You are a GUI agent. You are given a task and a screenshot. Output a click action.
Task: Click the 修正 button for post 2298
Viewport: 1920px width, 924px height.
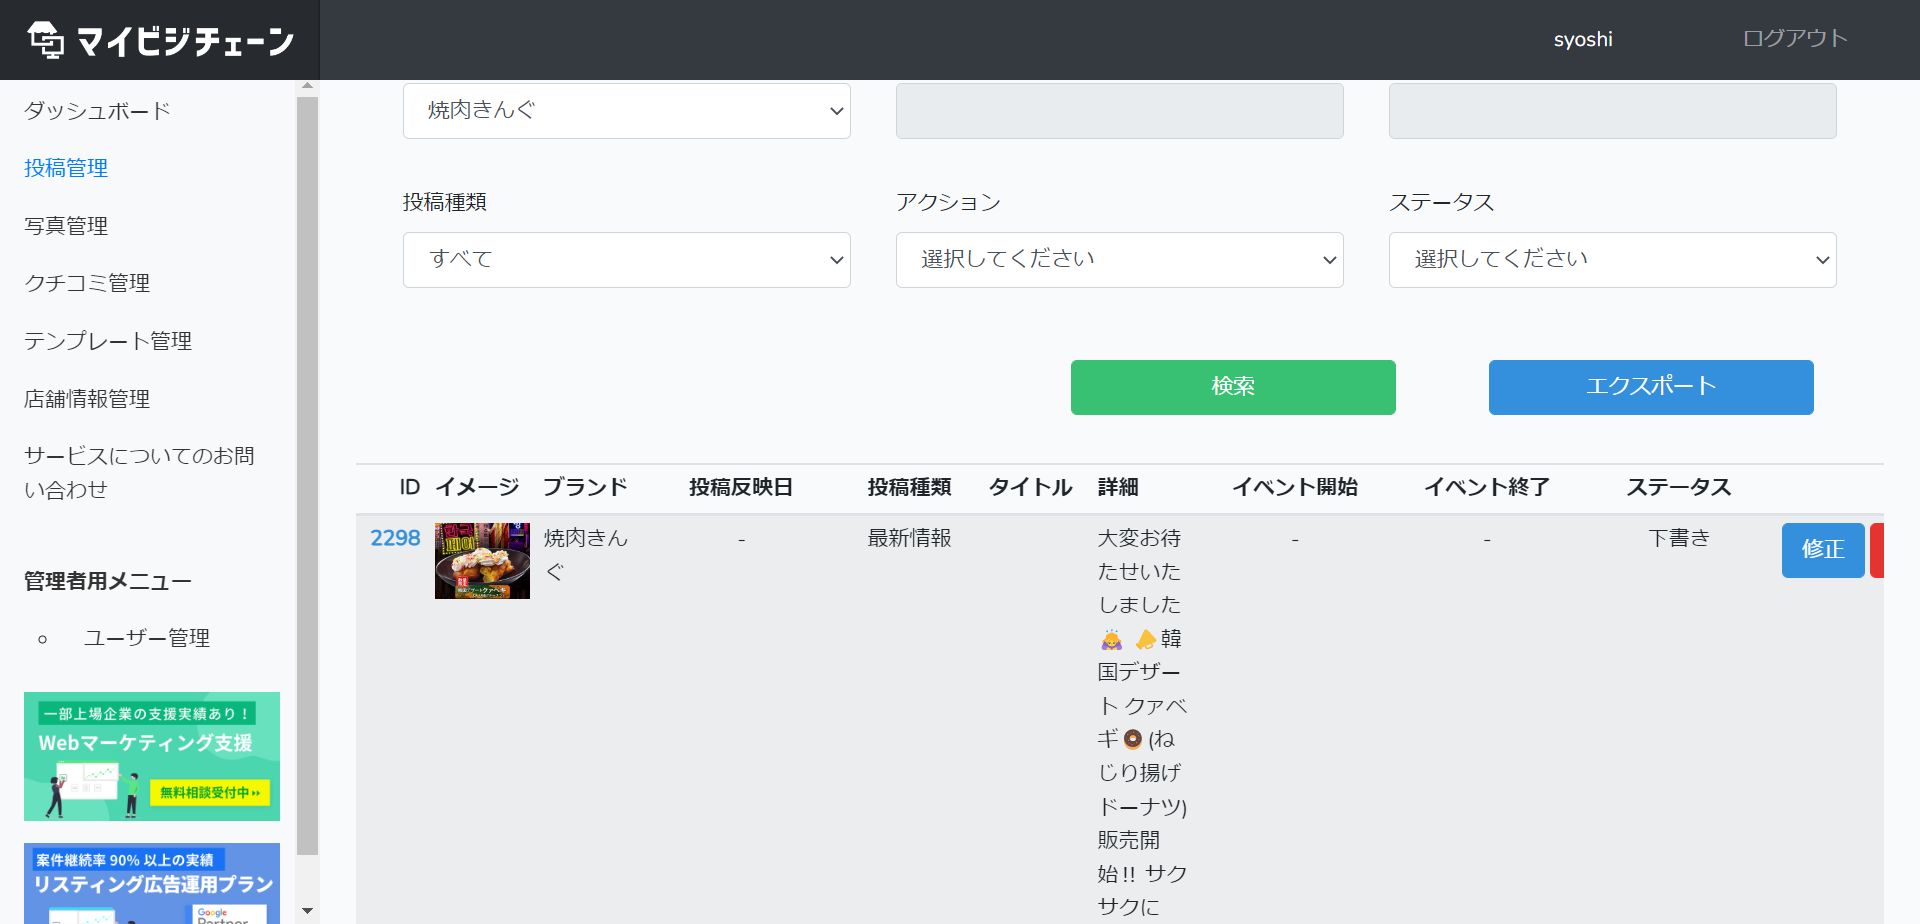click(1823, 550)
